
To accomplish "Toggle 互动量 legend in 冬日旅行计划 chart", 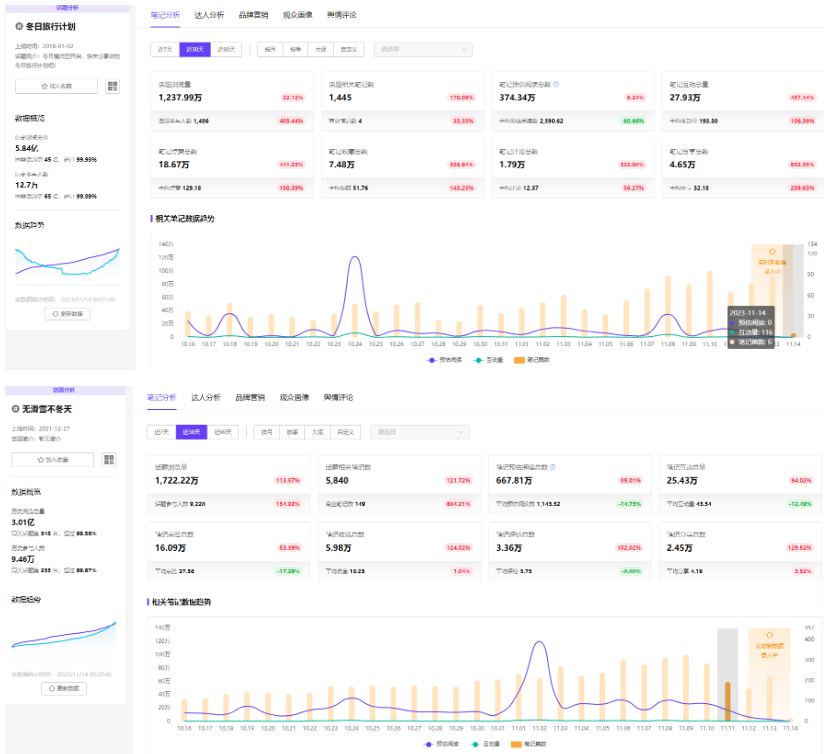I will tap(488, 360).
